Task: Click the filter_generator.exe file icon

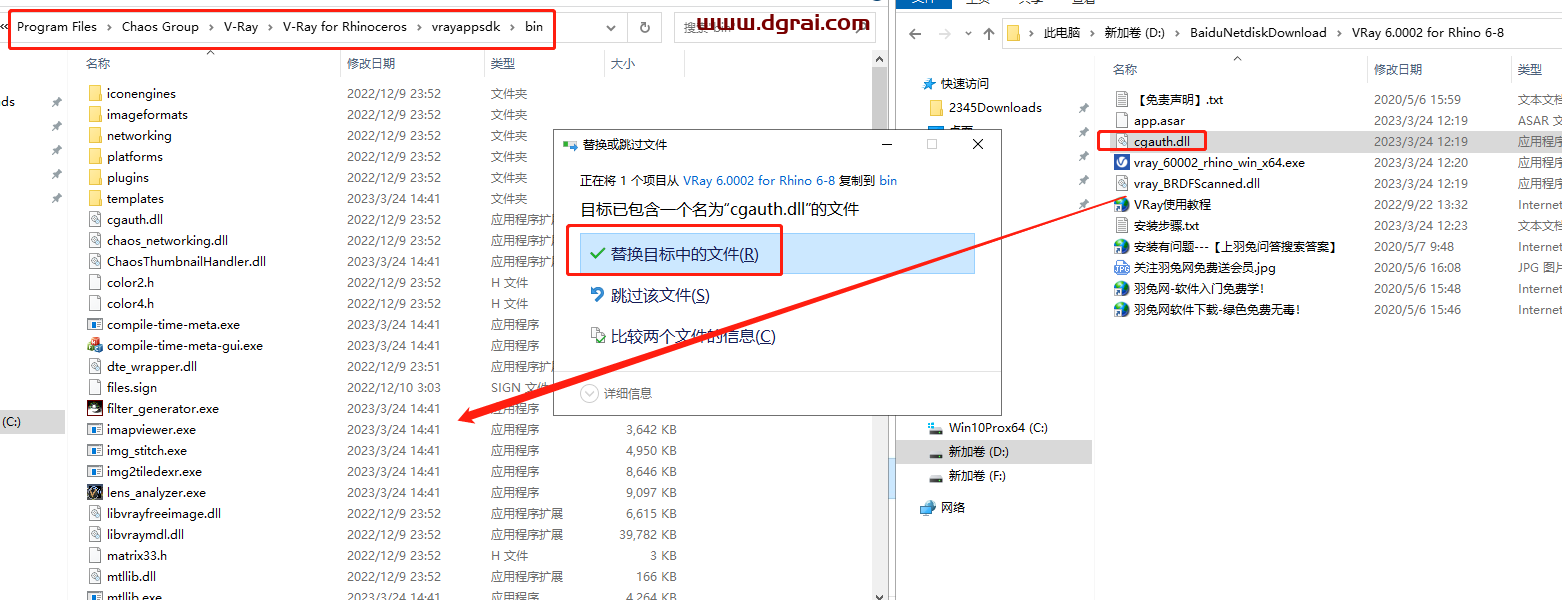Action: click(x=95, y=409)
